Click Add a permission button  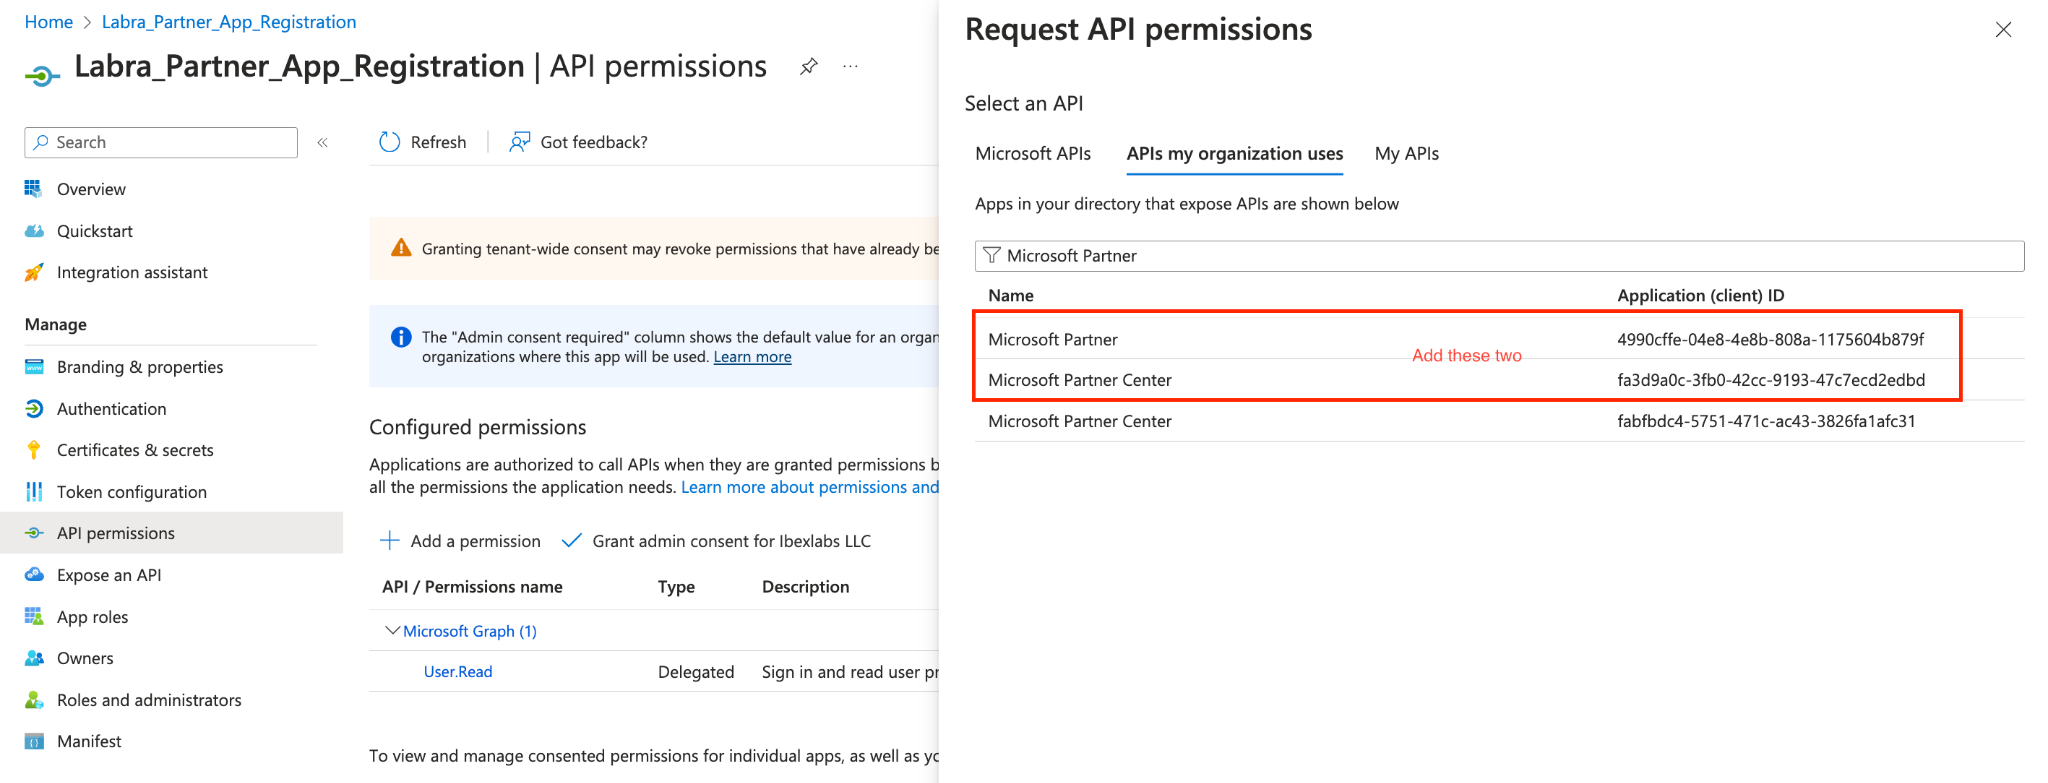460,540
